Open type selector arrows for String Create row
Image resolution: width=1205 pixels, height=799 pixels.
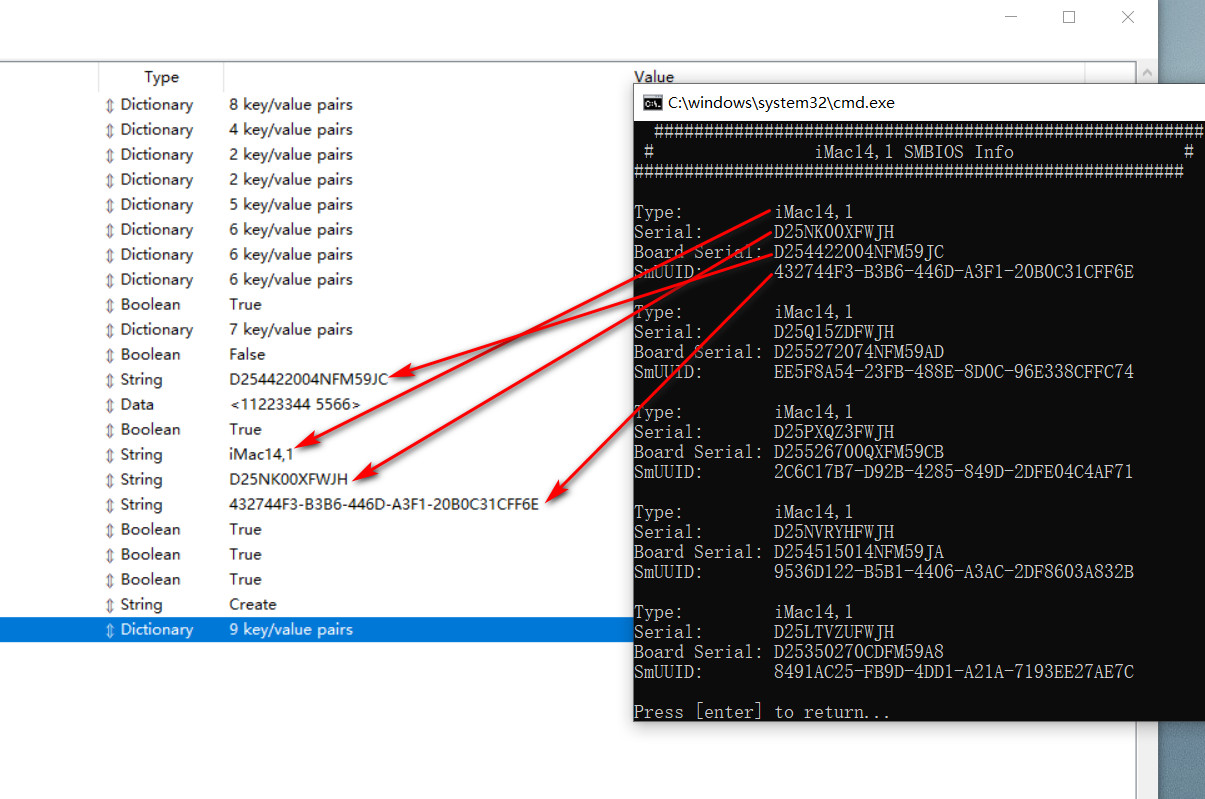[x=110, y=605]
